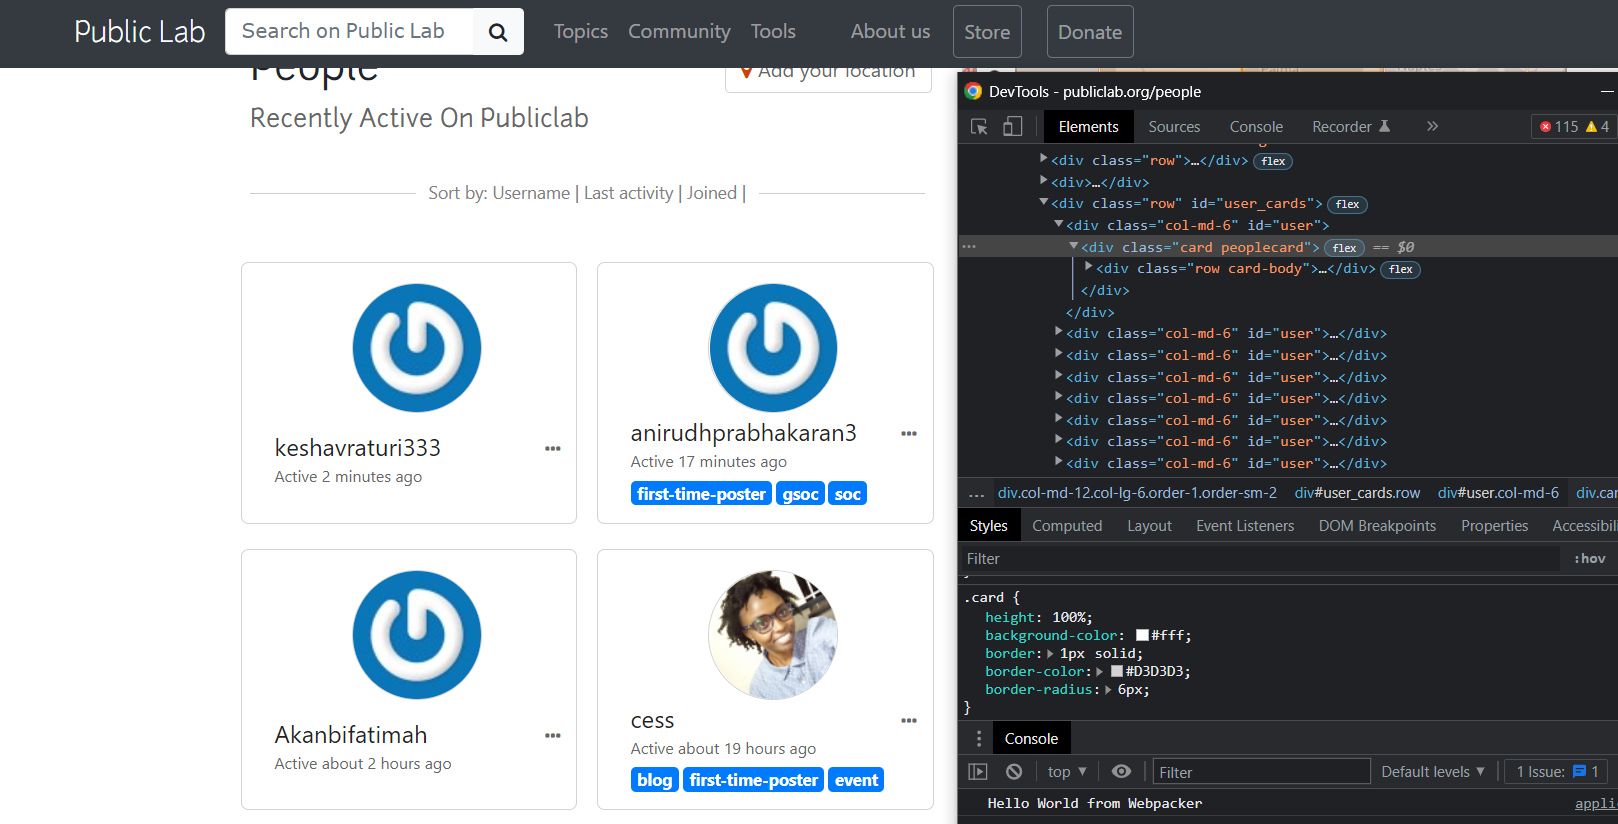Click the white #fff background color swatch
This screenshot has height=824, width=1618.
(x=1142, y=636)
